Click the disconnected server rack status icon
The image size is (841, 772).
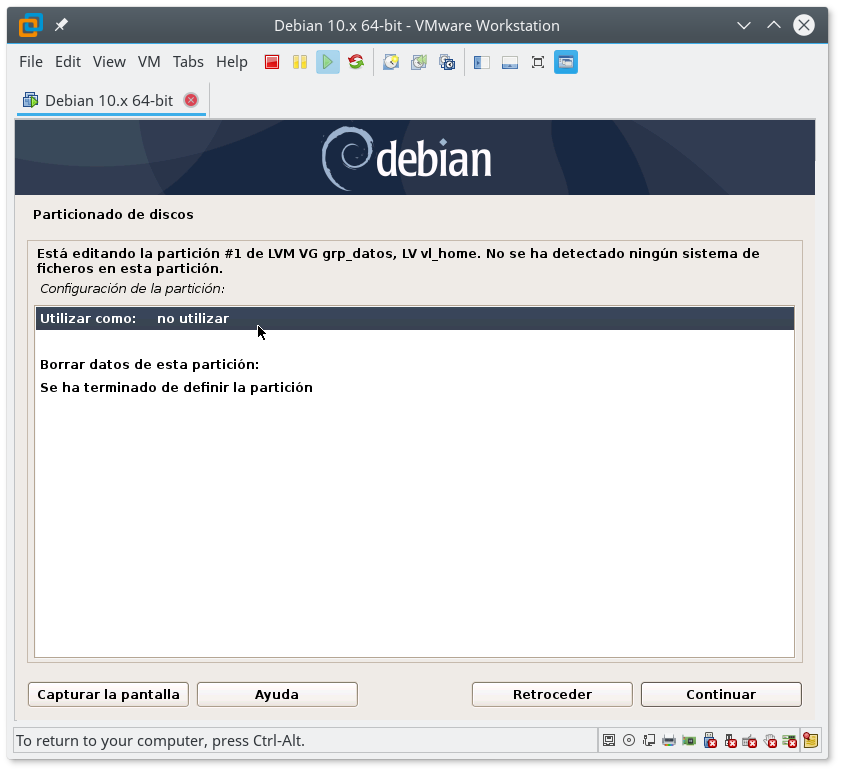pyautogui.click(x=790, y=741)
